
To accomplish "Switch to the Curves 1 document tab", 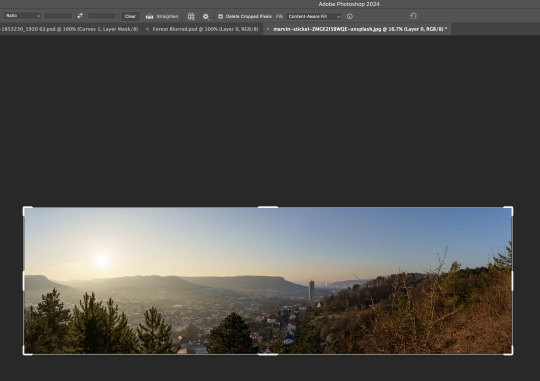I will pyautogui.click(x=69, y=29).
